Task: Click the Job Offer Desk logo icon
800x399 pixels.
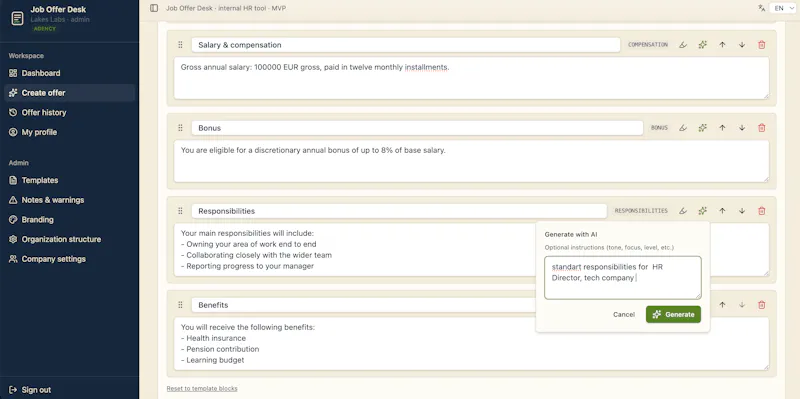Action: (17, 18)
